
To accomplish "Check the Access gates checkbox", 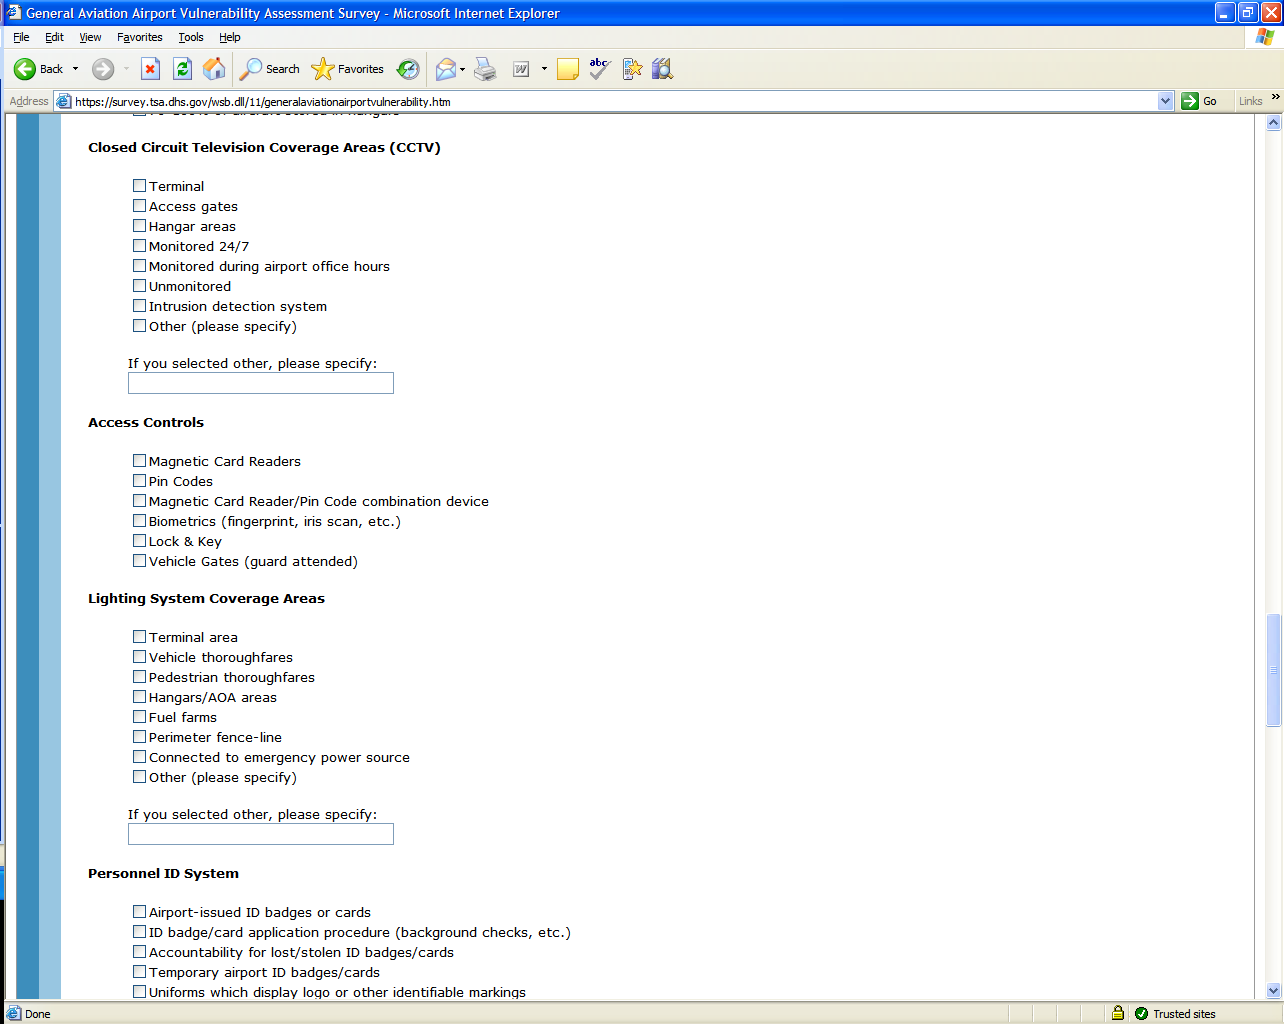I will tap(140, 206).
